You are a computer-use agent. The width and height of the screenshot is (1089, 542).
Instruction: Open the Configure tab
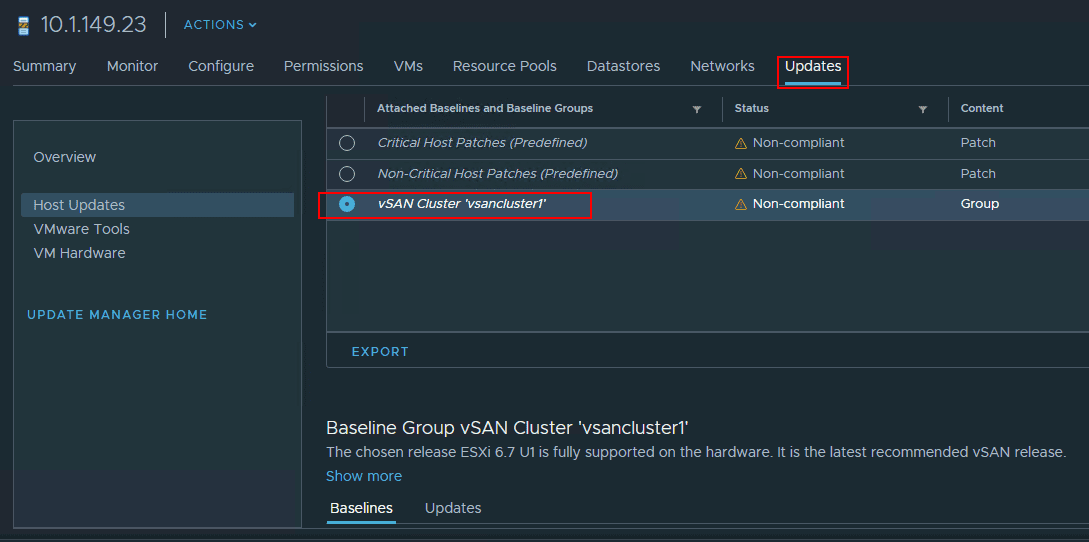click(x=221, y=66)
